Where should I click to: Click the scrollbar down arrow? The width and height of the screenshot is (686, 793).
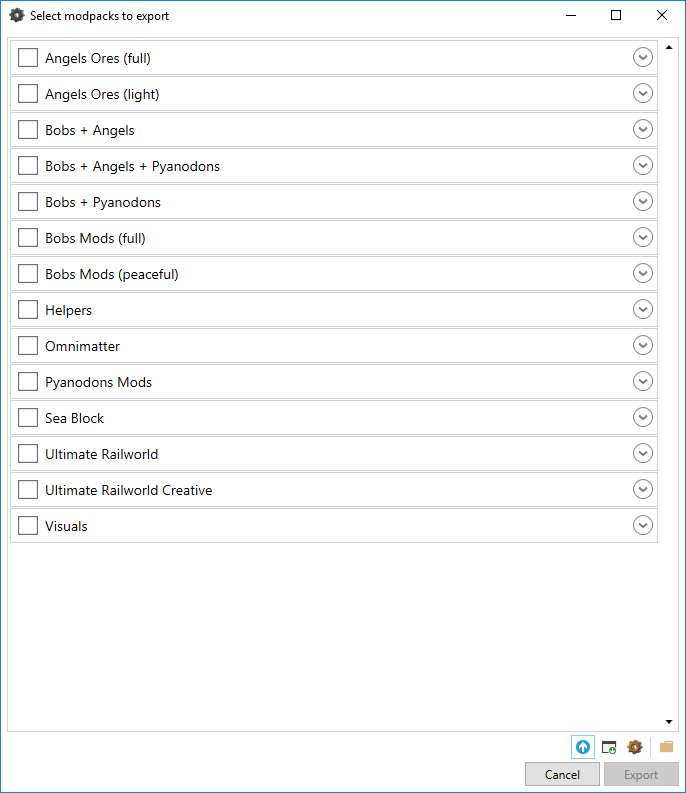point(669,722)
